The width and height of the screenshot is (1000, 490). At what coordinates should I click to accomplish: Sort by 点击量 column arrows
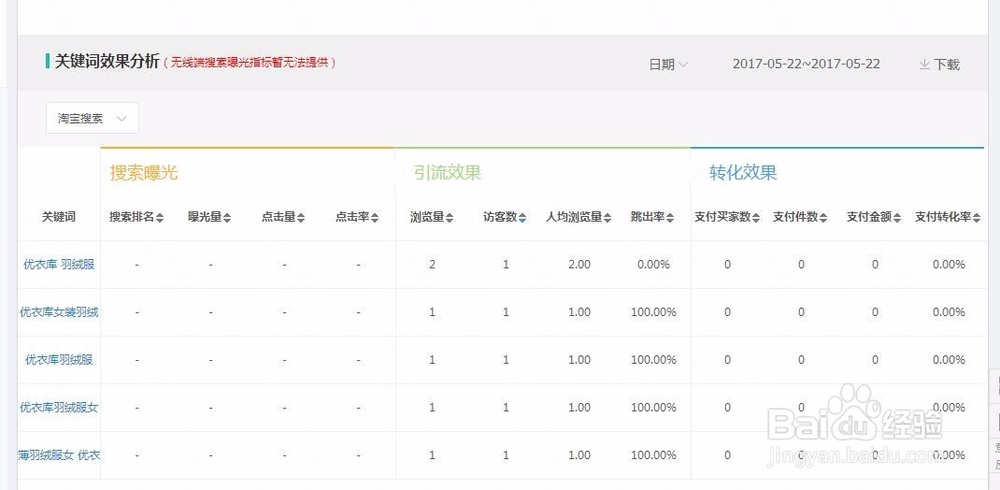tap(301, 218)
